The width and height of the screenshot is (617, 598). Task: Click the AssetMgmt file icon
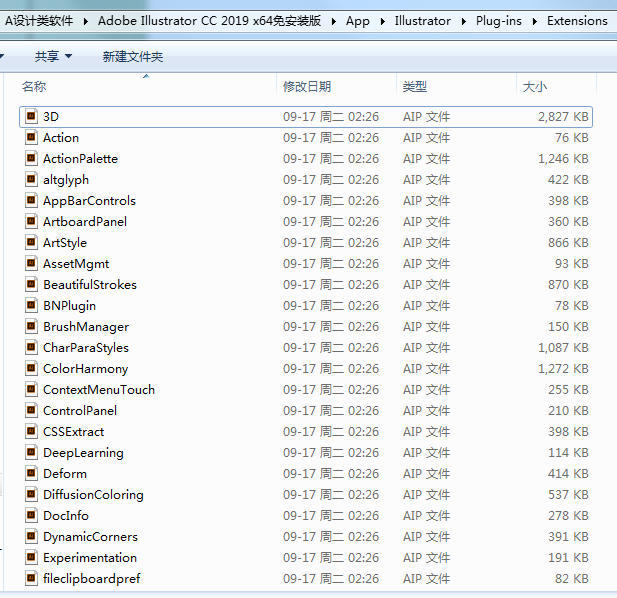(31, 264)
